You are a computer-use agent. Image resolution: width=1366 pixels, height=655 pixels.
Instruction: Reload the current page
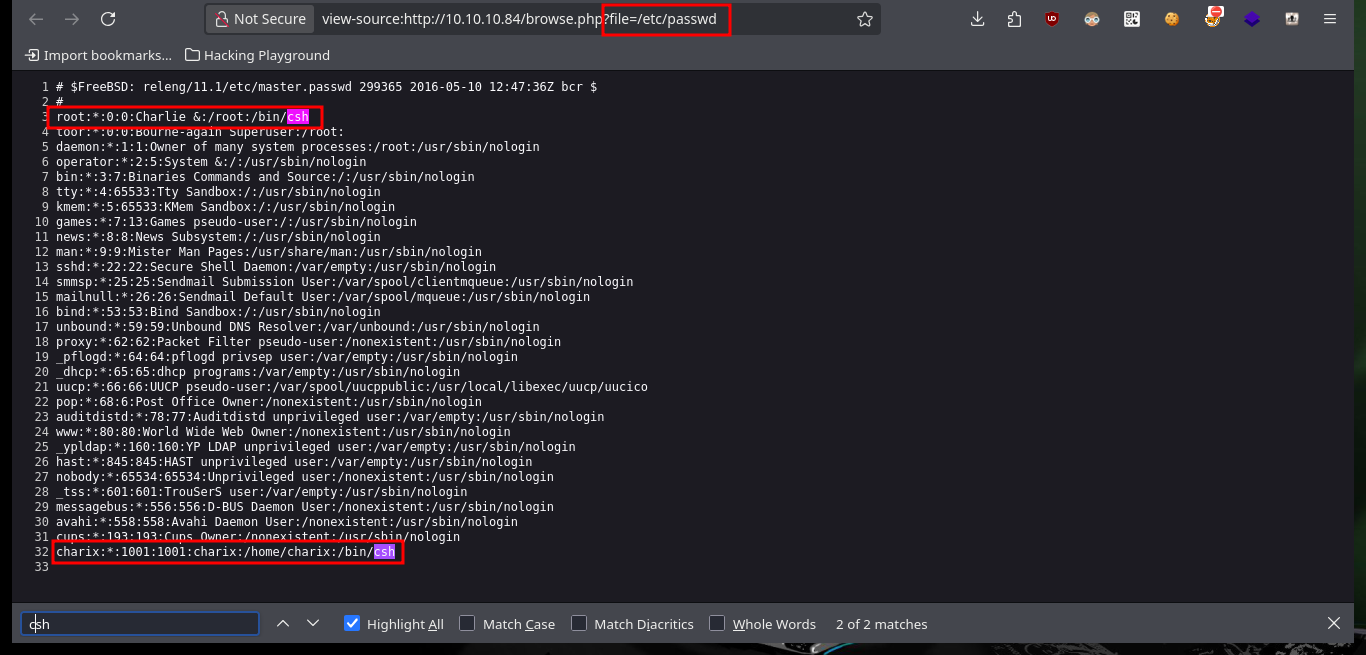(x=108, y=19)
